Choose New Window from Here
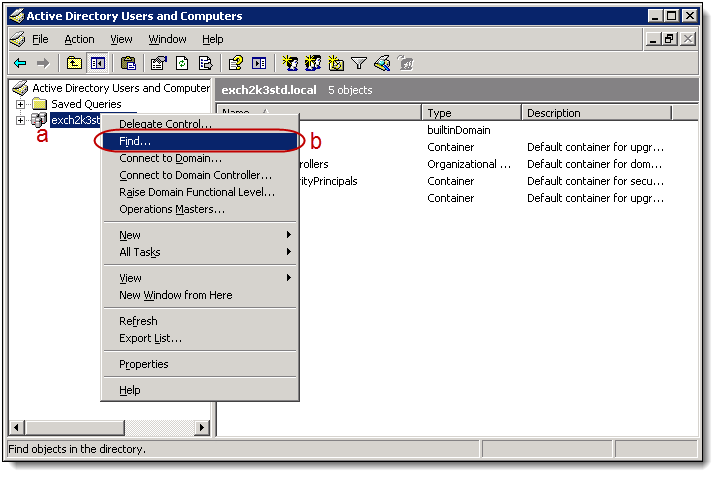 click(x=200, y=295)
